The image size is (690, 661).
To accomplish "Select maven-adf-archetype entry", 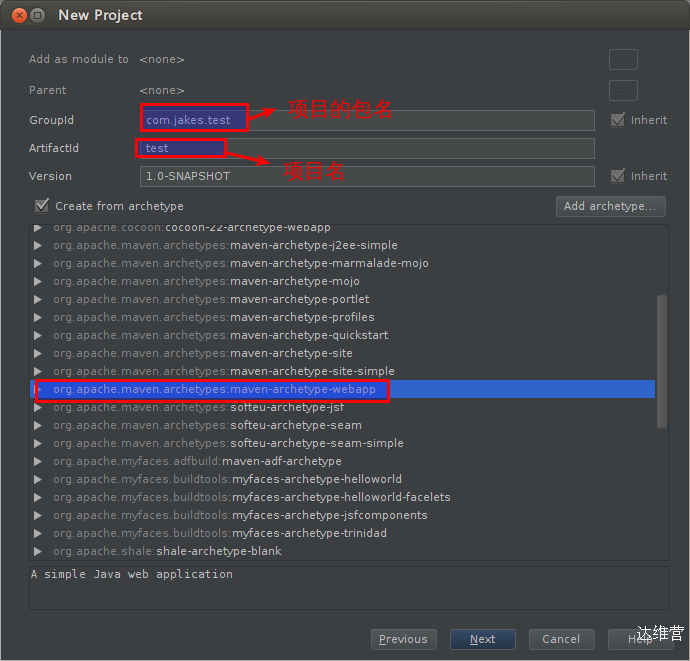I will pos(342,461).
